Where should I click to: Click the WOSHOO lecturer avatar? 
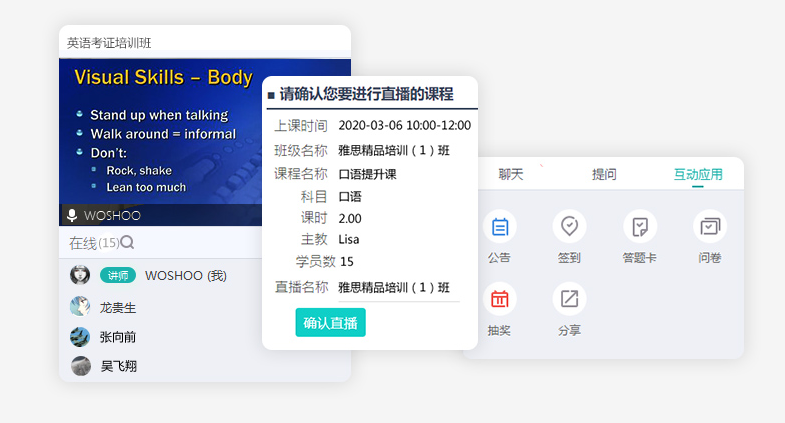click(80, 275)
